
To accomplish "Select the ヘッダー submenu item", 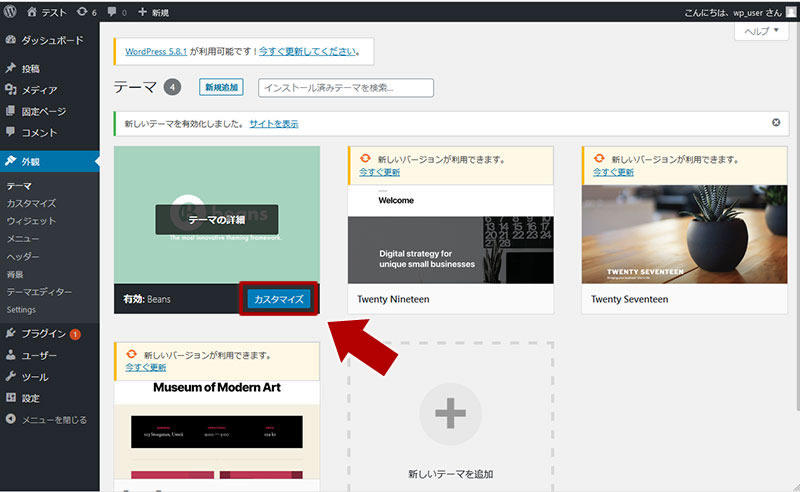I will click(22, 256).
